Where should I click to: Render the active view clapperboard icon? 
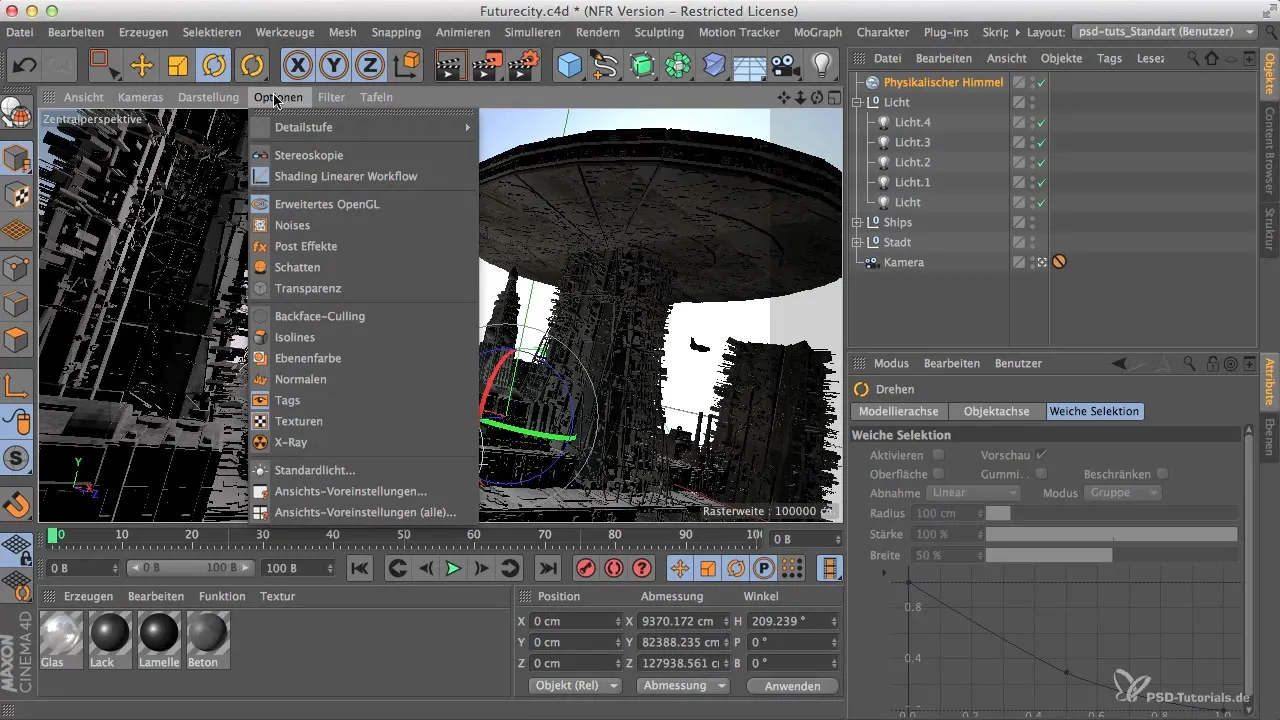pos(452,66)
